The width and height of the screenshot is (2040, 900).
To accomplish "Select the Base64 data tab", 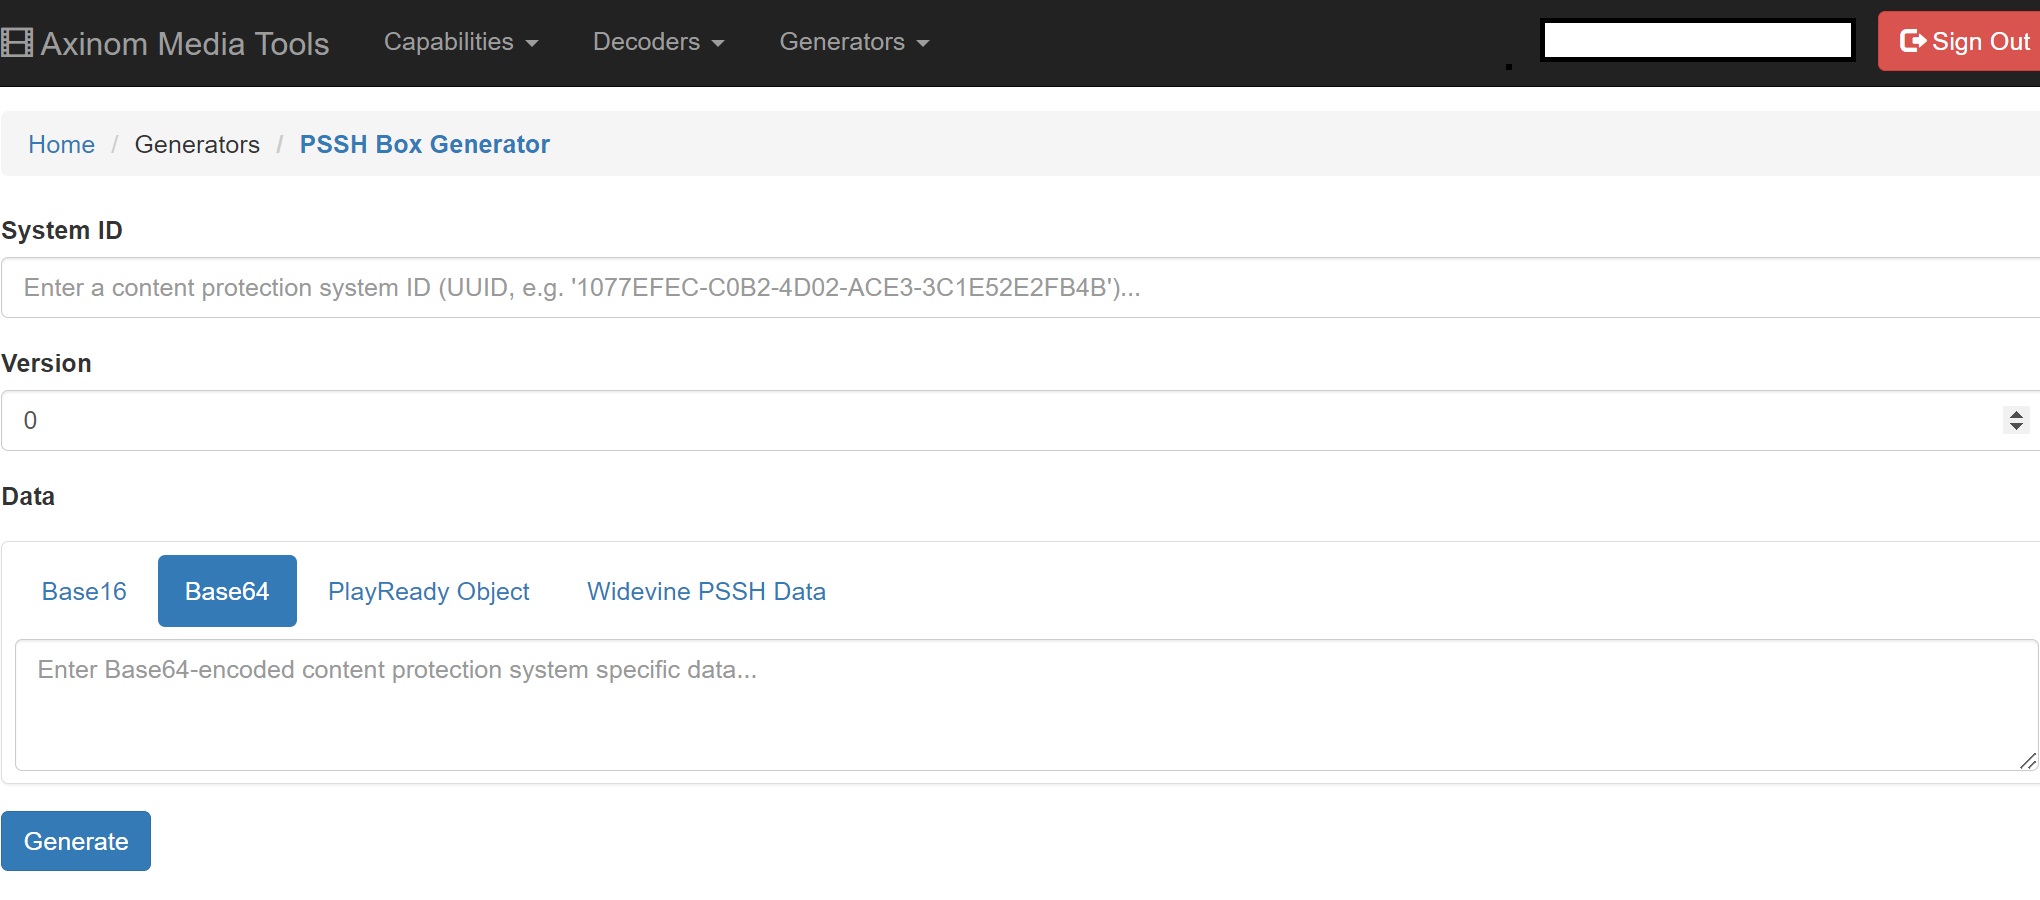I will (x=227, y=591).
